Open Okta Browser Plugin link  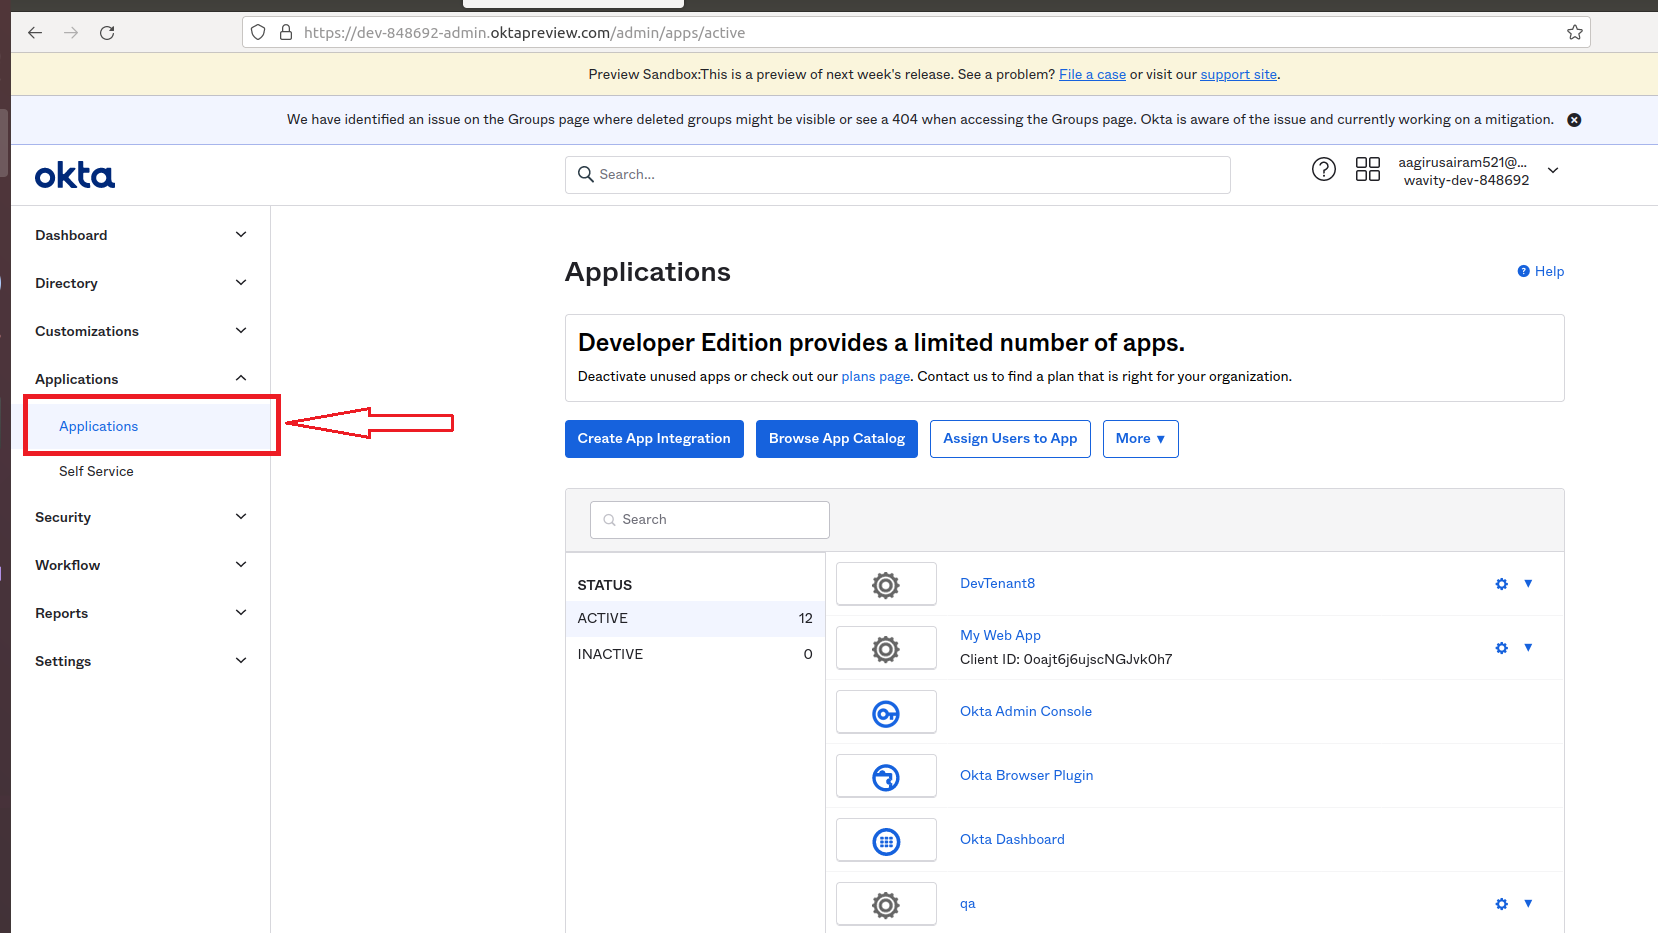(1026, 775)
